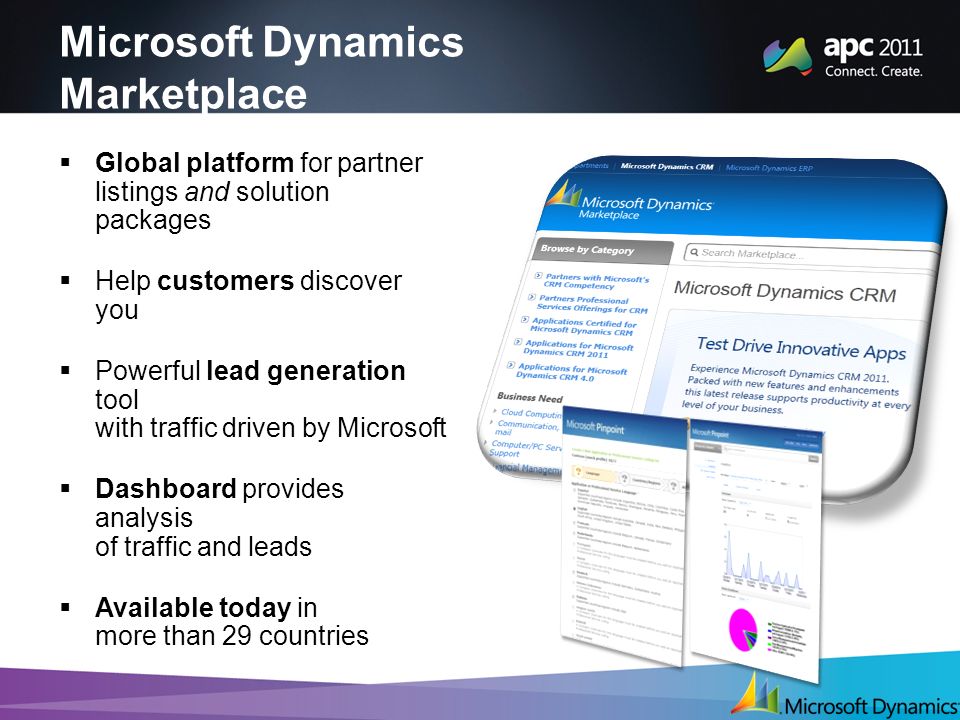This screenshot has width=960, height=720.
Task: Click arrow icon beside Partners with Microsoft's CRM Competency
Action: (538, 276)
